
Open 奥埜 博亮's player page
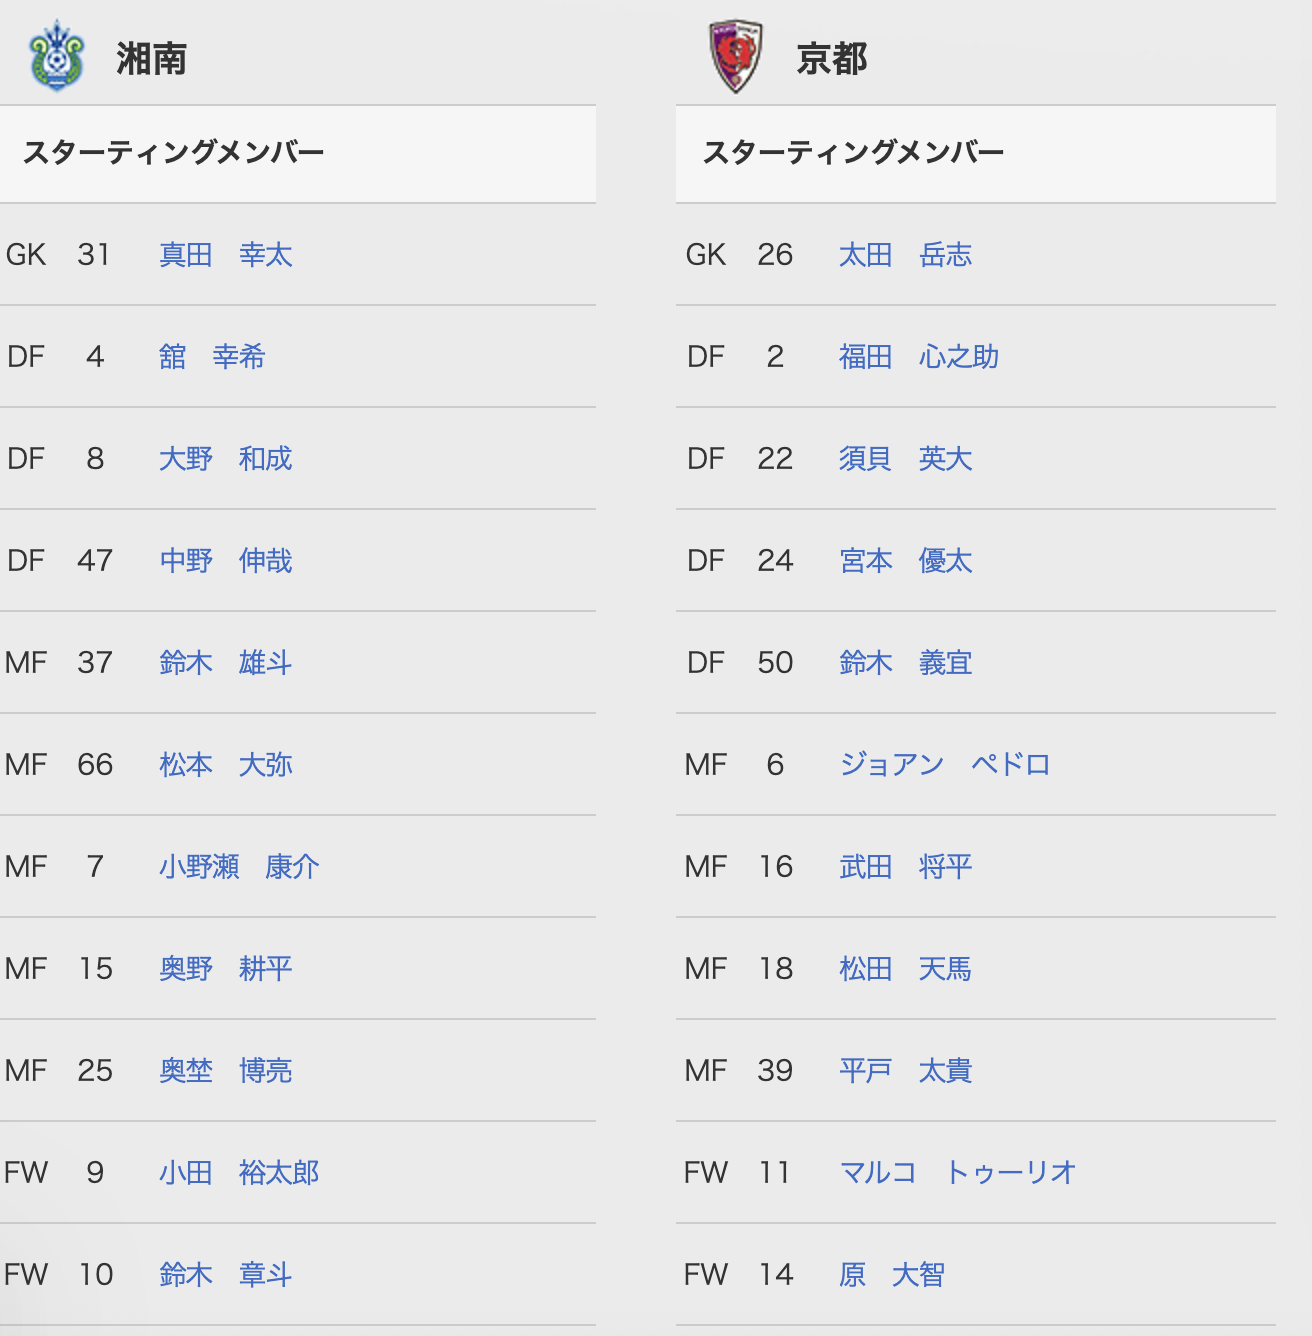click(x=225, y=1071)
